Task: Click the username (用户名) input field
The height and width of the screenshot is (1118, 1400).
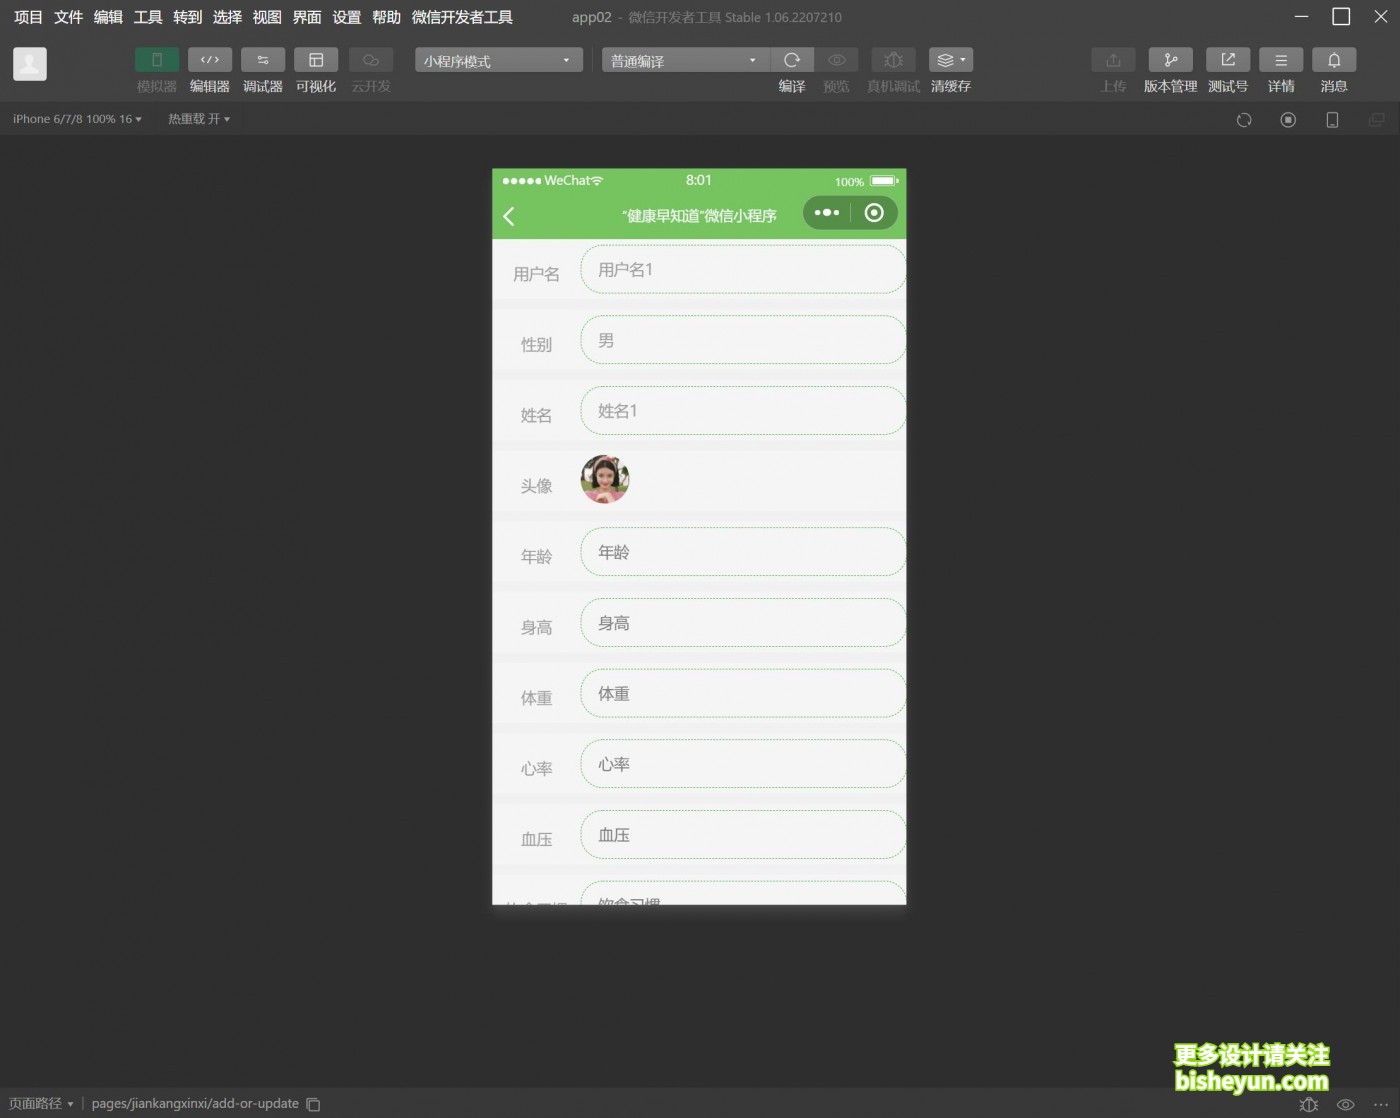Action: 742,270
